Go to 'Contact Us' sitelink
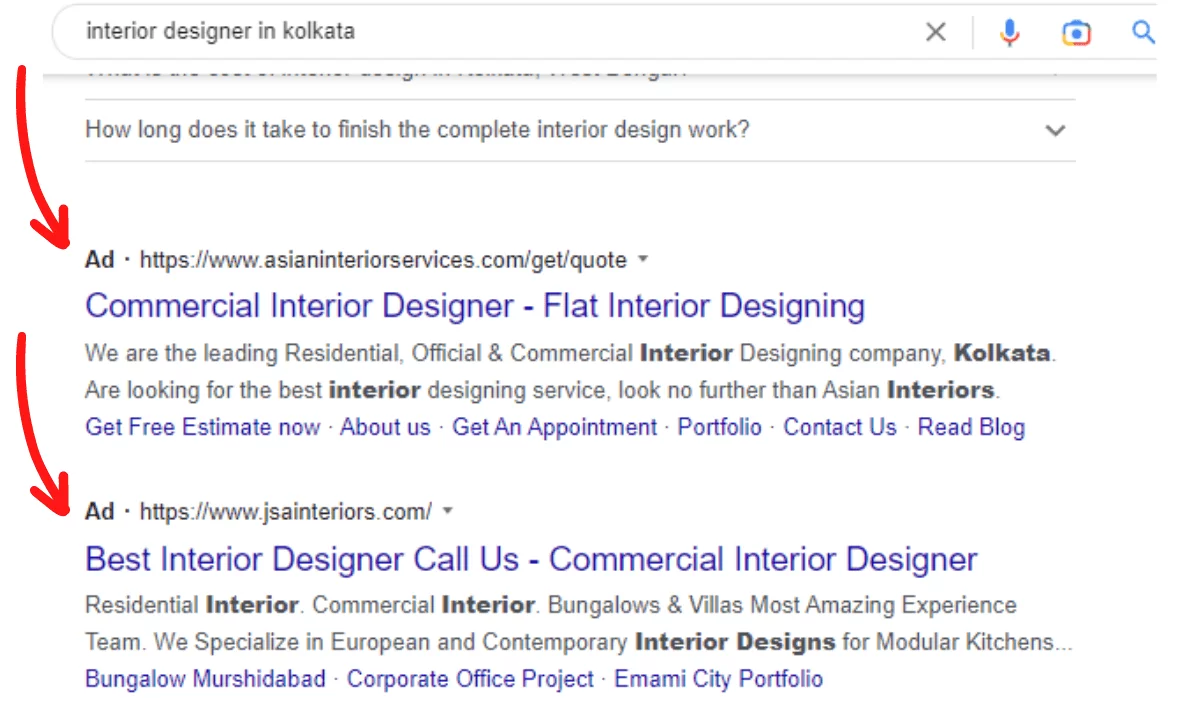The height and width of the screenshot is (720, 1200). click(840, 427)
